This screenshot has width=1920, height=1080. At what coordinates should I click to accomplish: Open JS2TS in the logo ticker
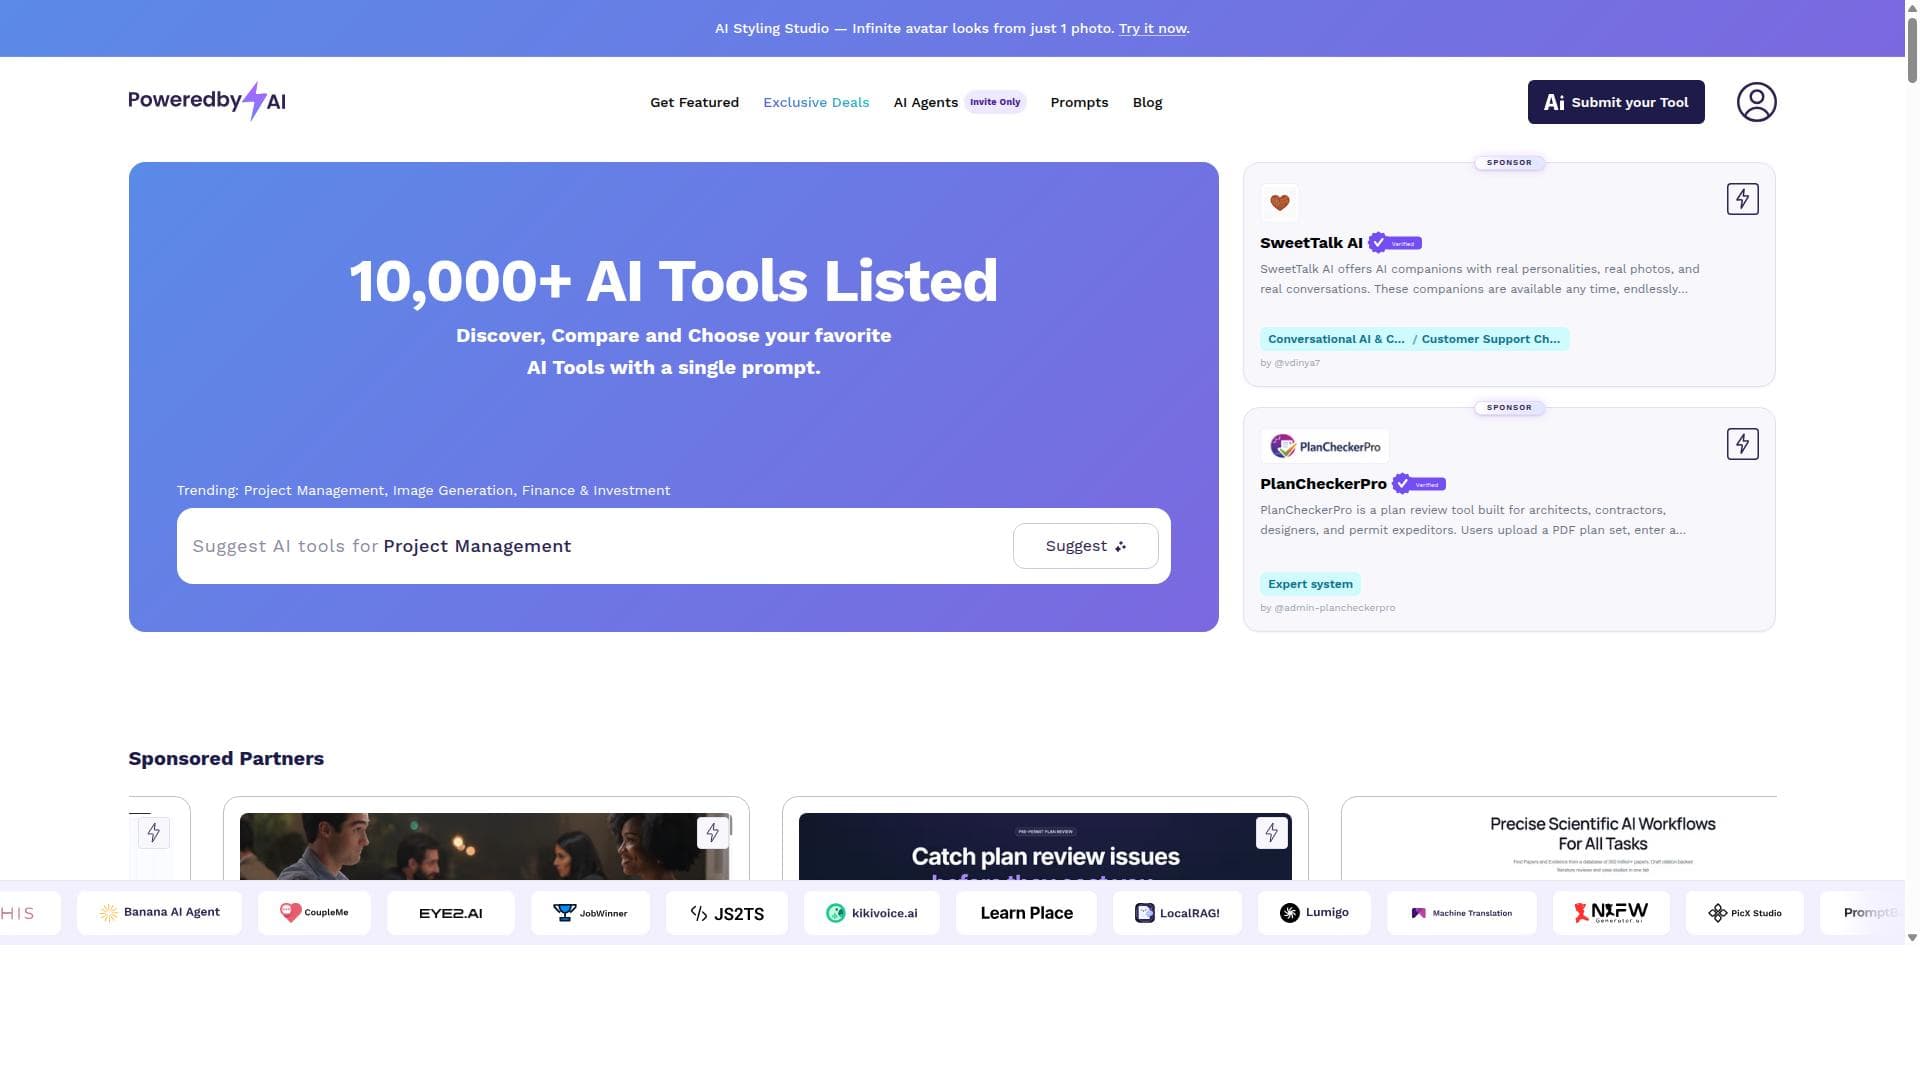click(x=727, y=913)
